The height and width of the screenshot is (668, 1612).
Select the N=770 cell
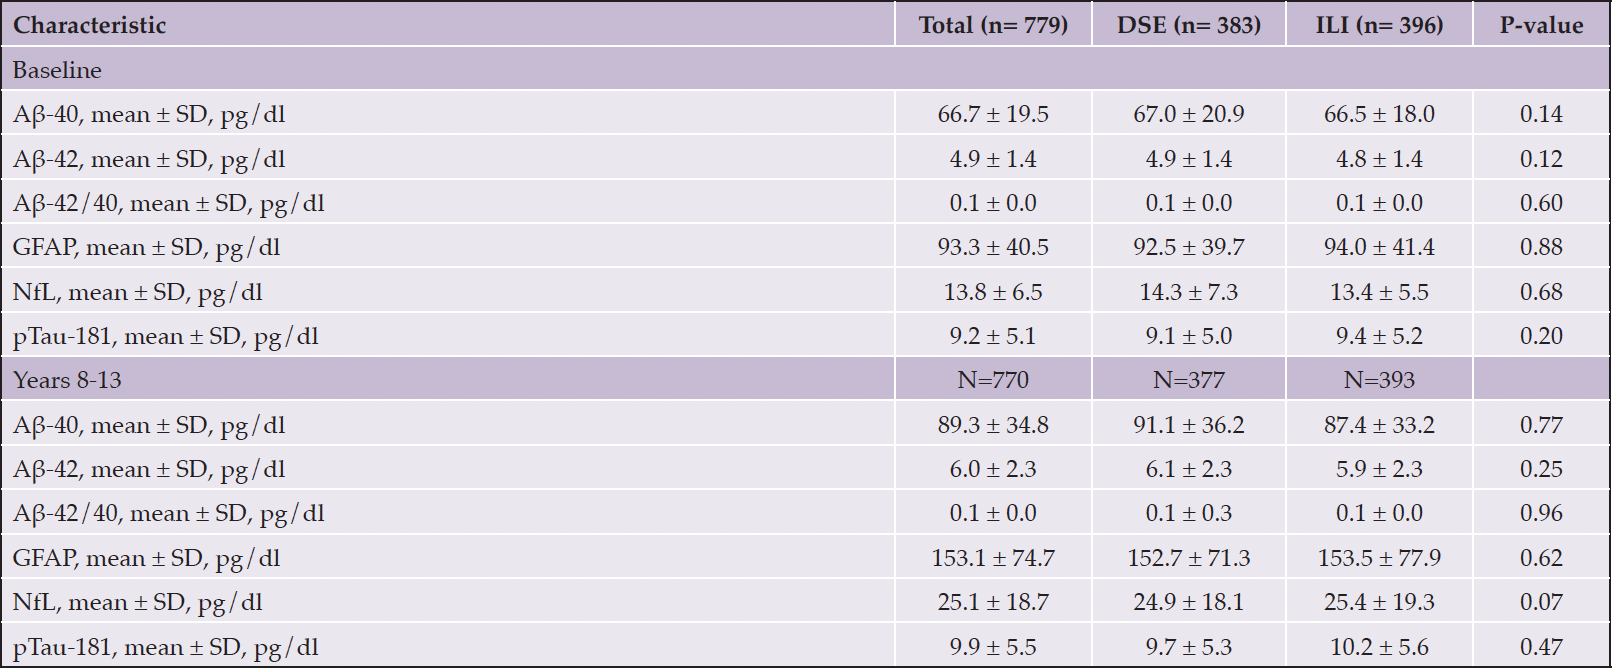(993, 380)
